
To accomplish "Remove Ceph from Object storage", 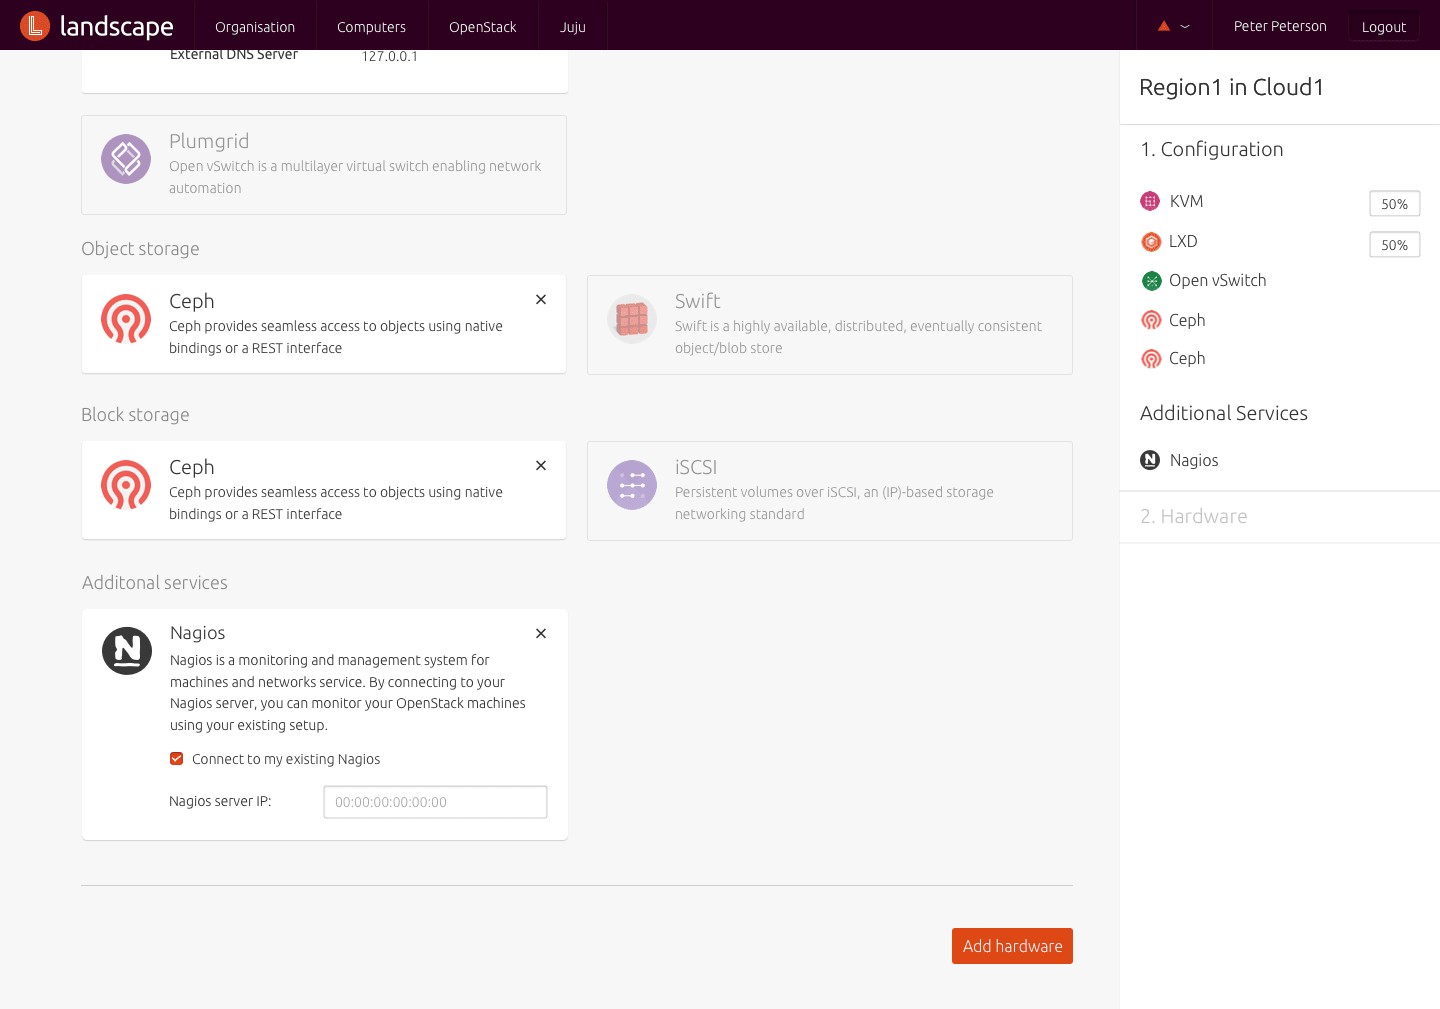I will [x=541, y=299].
